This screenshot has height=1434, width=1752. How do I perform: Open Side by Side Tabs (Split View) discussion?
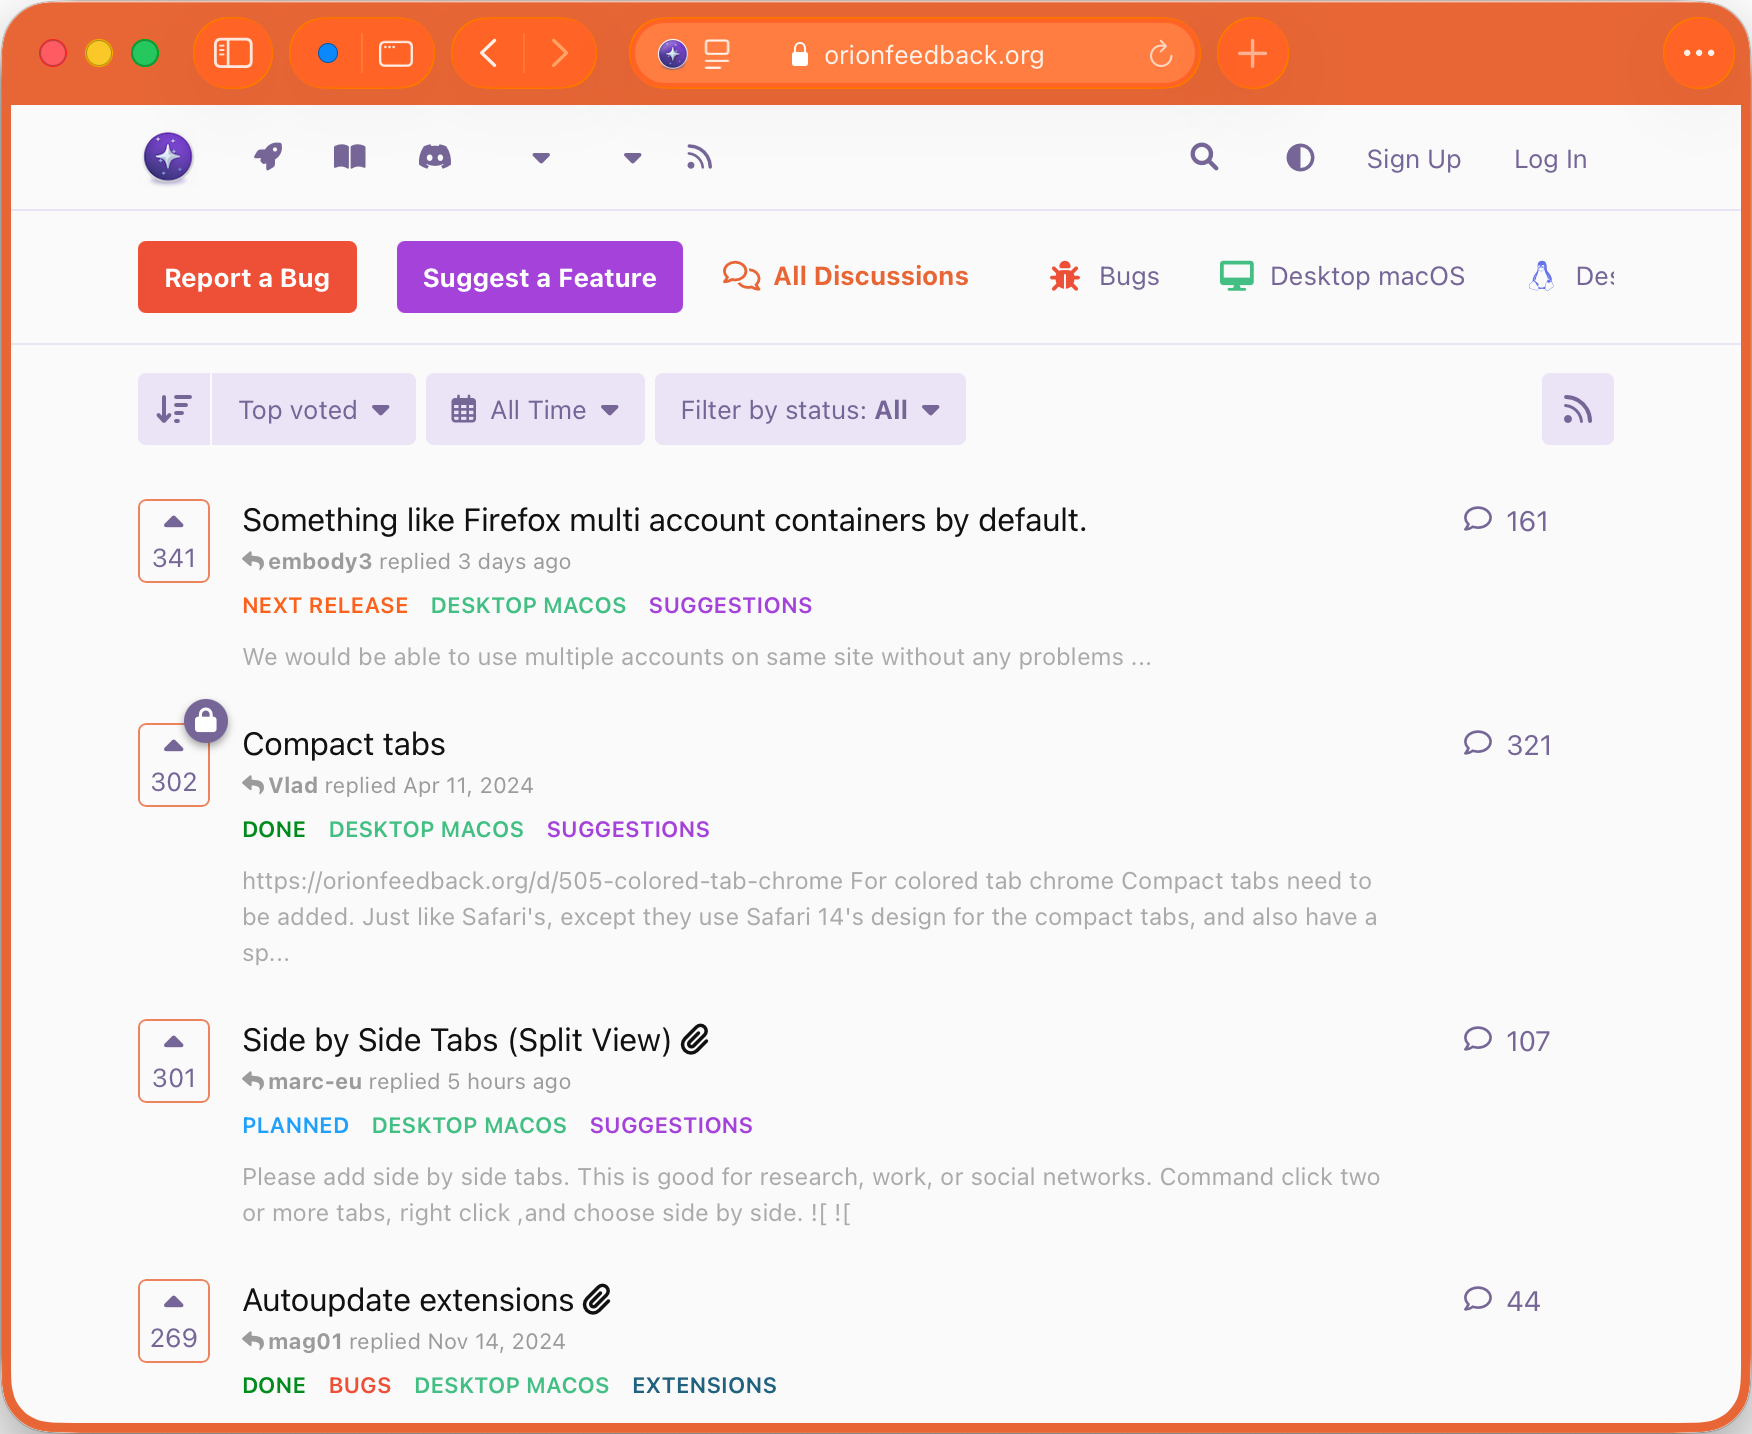(457, 1040)
